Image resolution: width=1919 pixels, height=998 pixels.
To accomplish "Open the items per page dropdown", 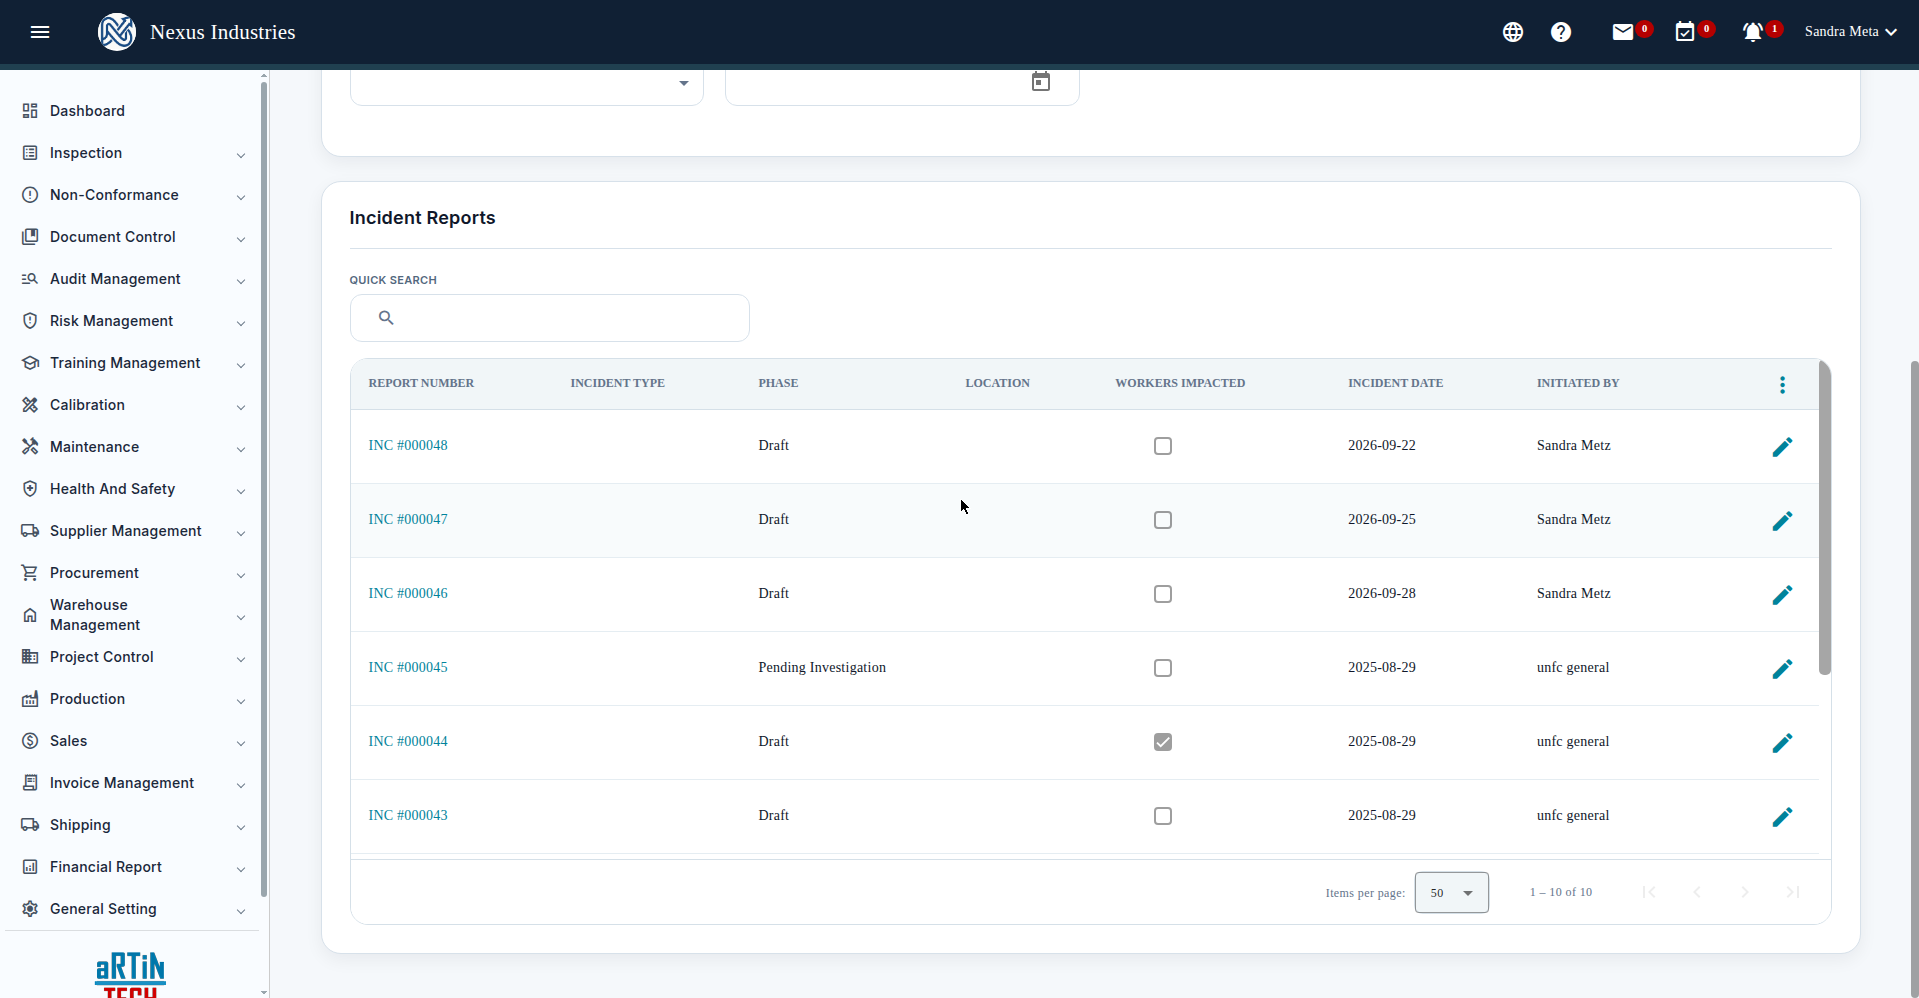I will tap(1451, 893).
